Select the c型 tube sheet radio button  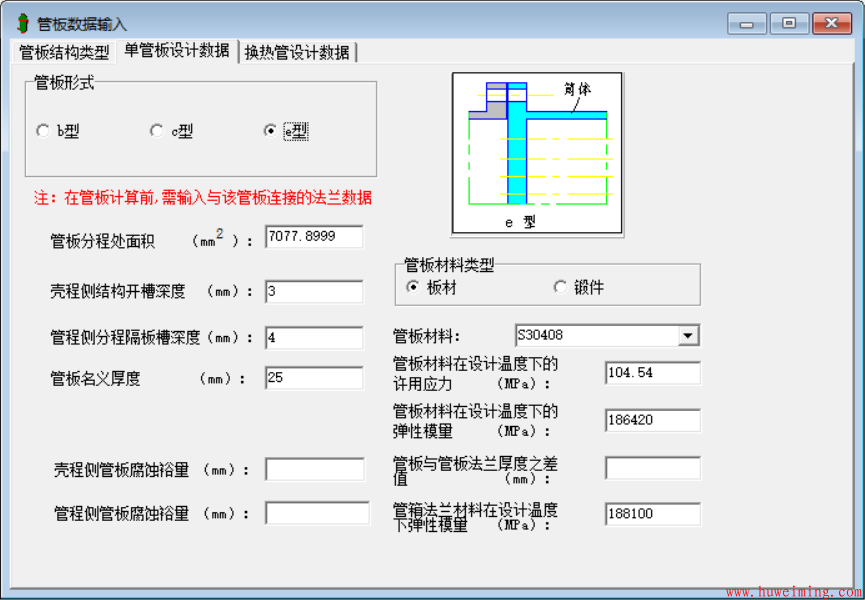click(157, 130)
